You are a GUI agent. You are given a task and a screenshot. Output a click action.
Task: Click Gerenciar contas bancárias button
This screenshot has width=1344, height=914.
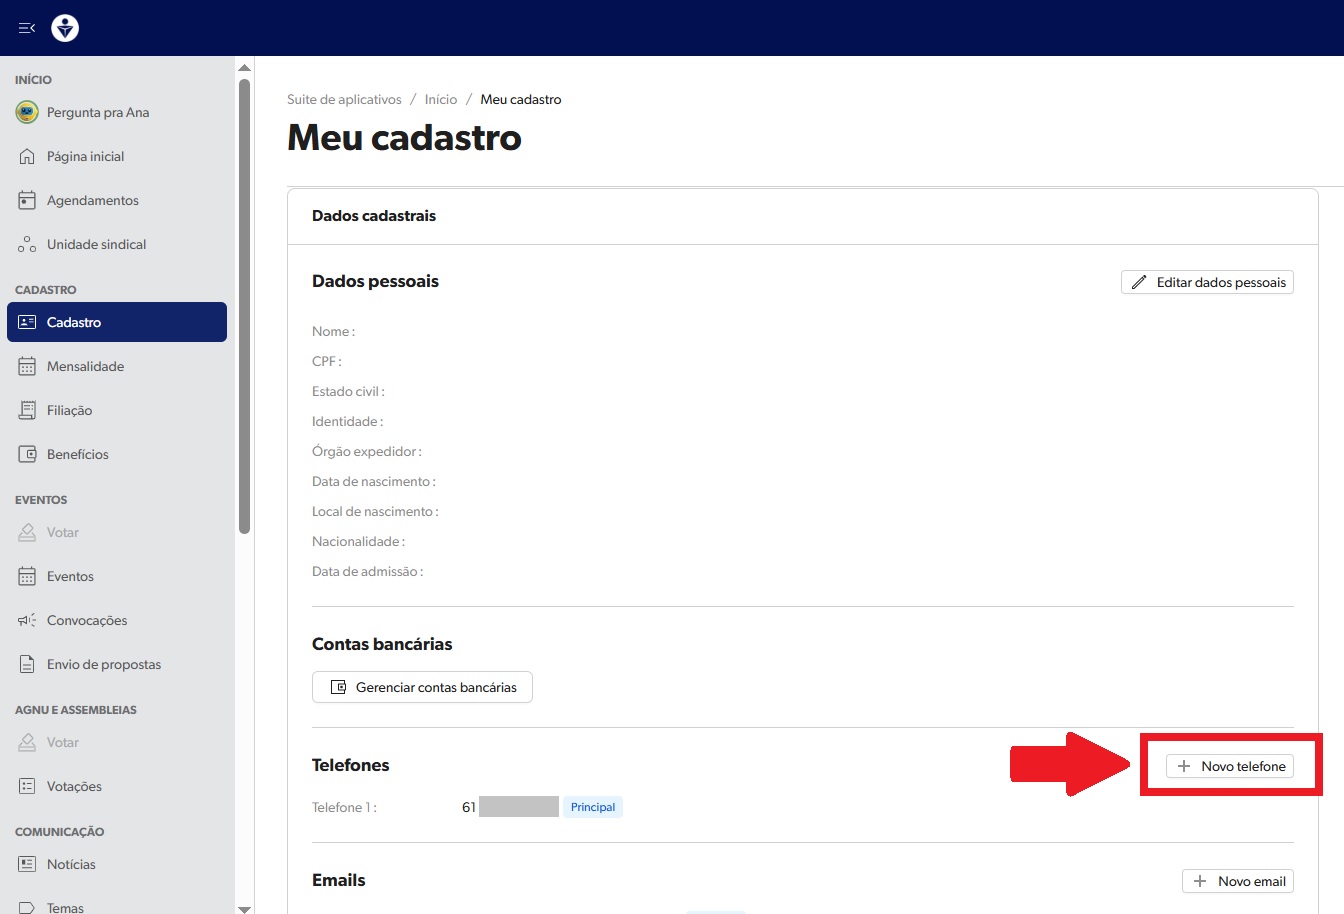pyautogui.click(x=422, y=687)
